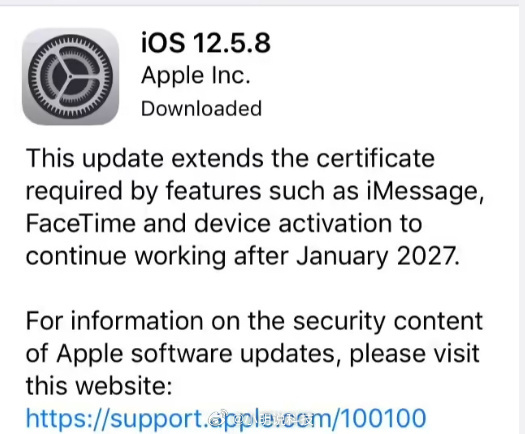This screenshot has height=434, width=525.
Task: Click 'please visit' in the security paragraph
Action: [x=415, y=354]
